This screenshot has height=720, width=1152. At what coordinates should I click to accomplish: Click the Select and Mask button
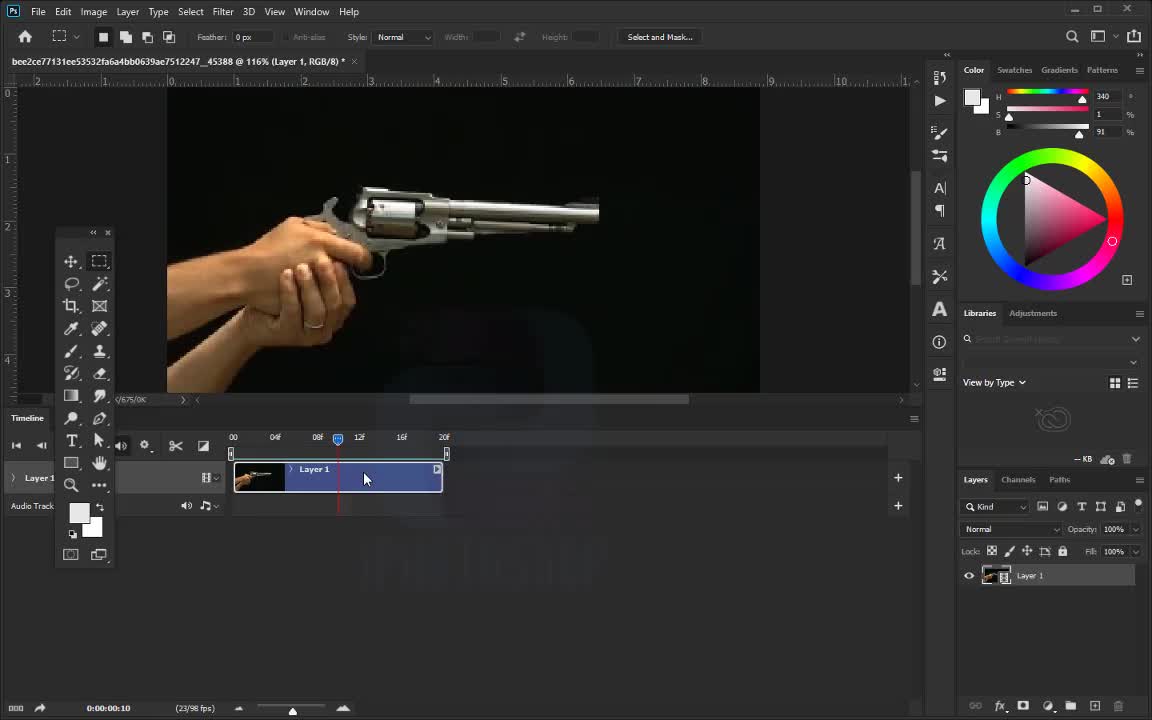[x=659, y=37]
